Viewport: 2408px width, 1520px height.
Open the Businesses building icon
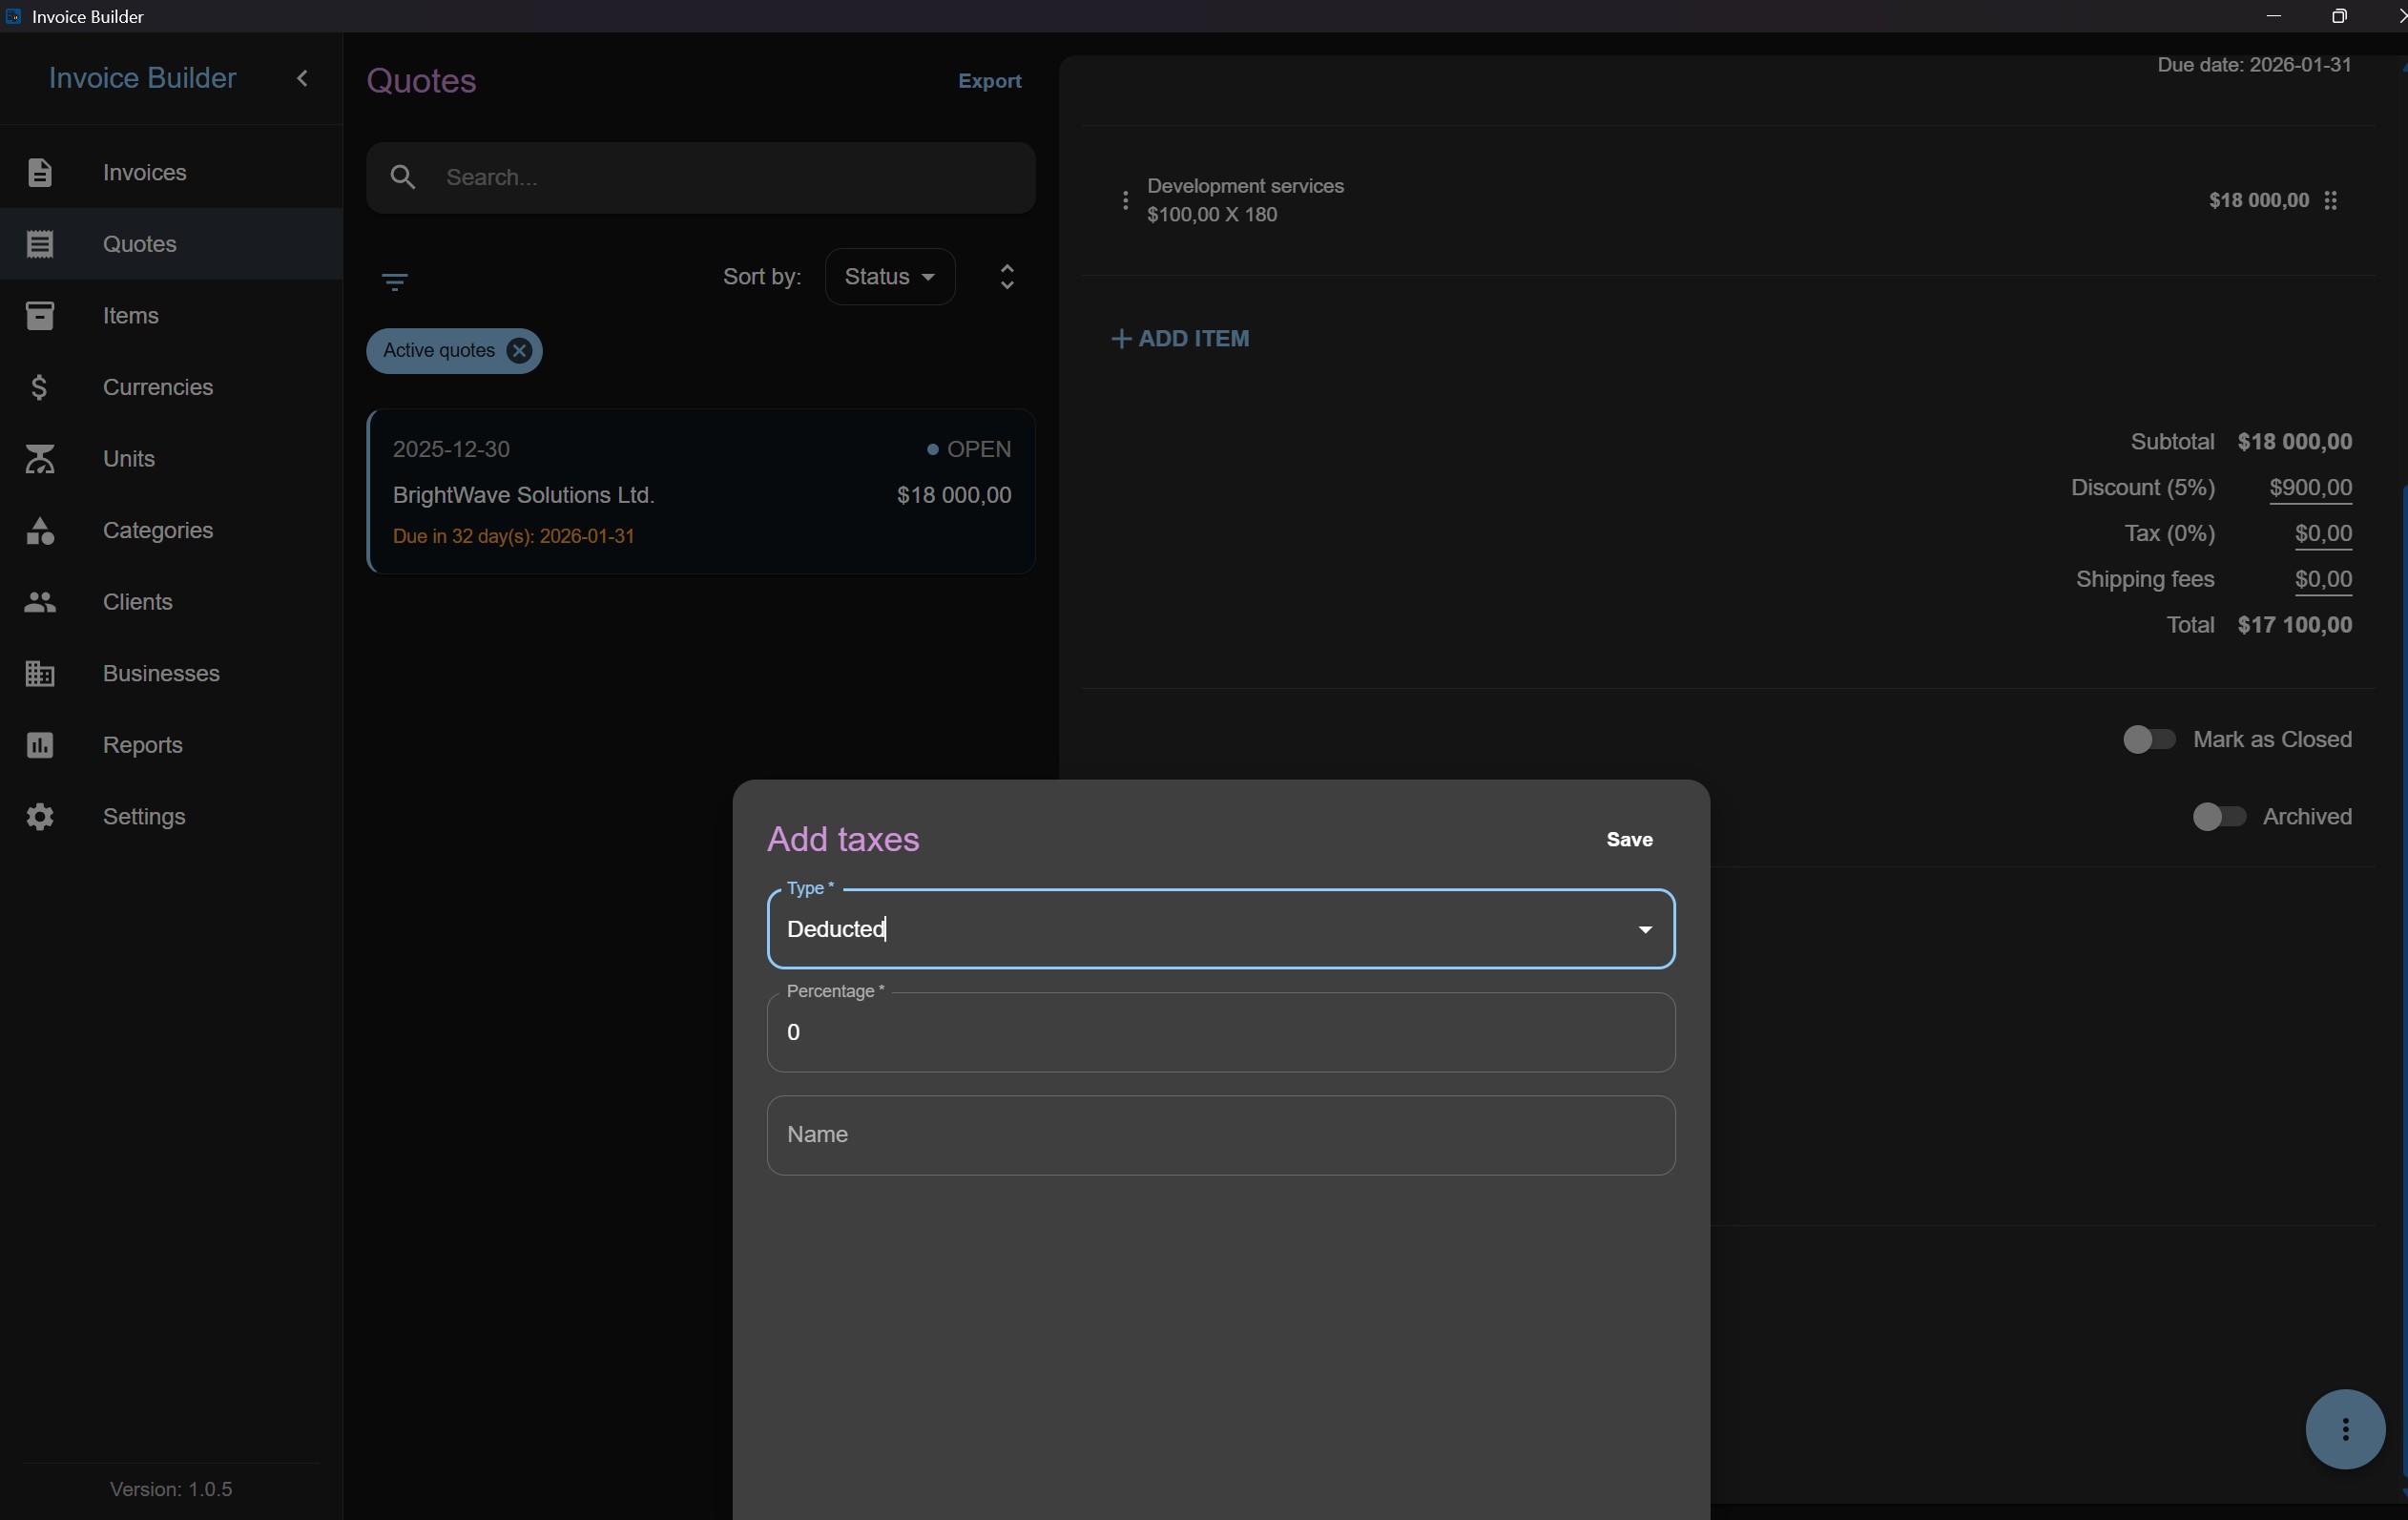tap(39, 674)
